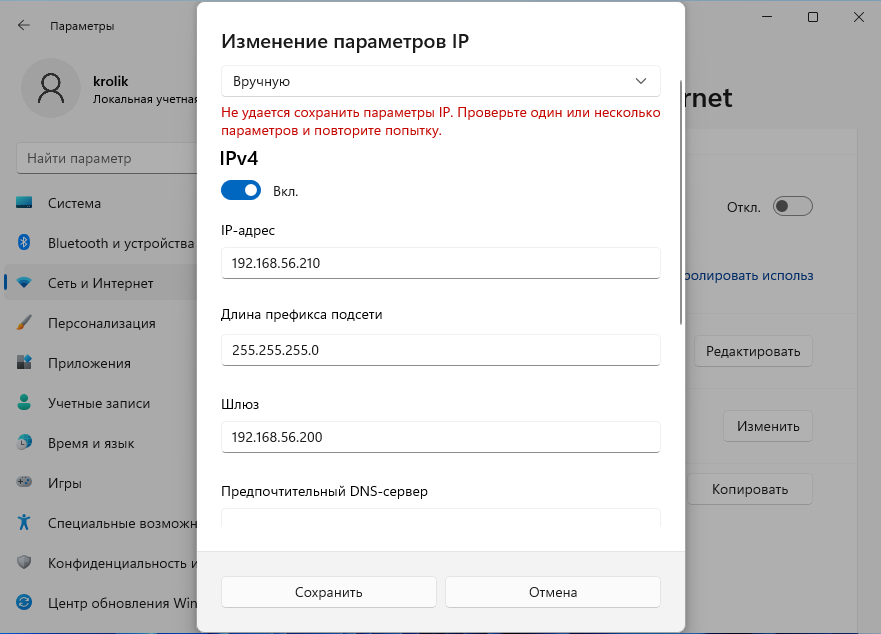Focus the IP-адрес field

440,263
